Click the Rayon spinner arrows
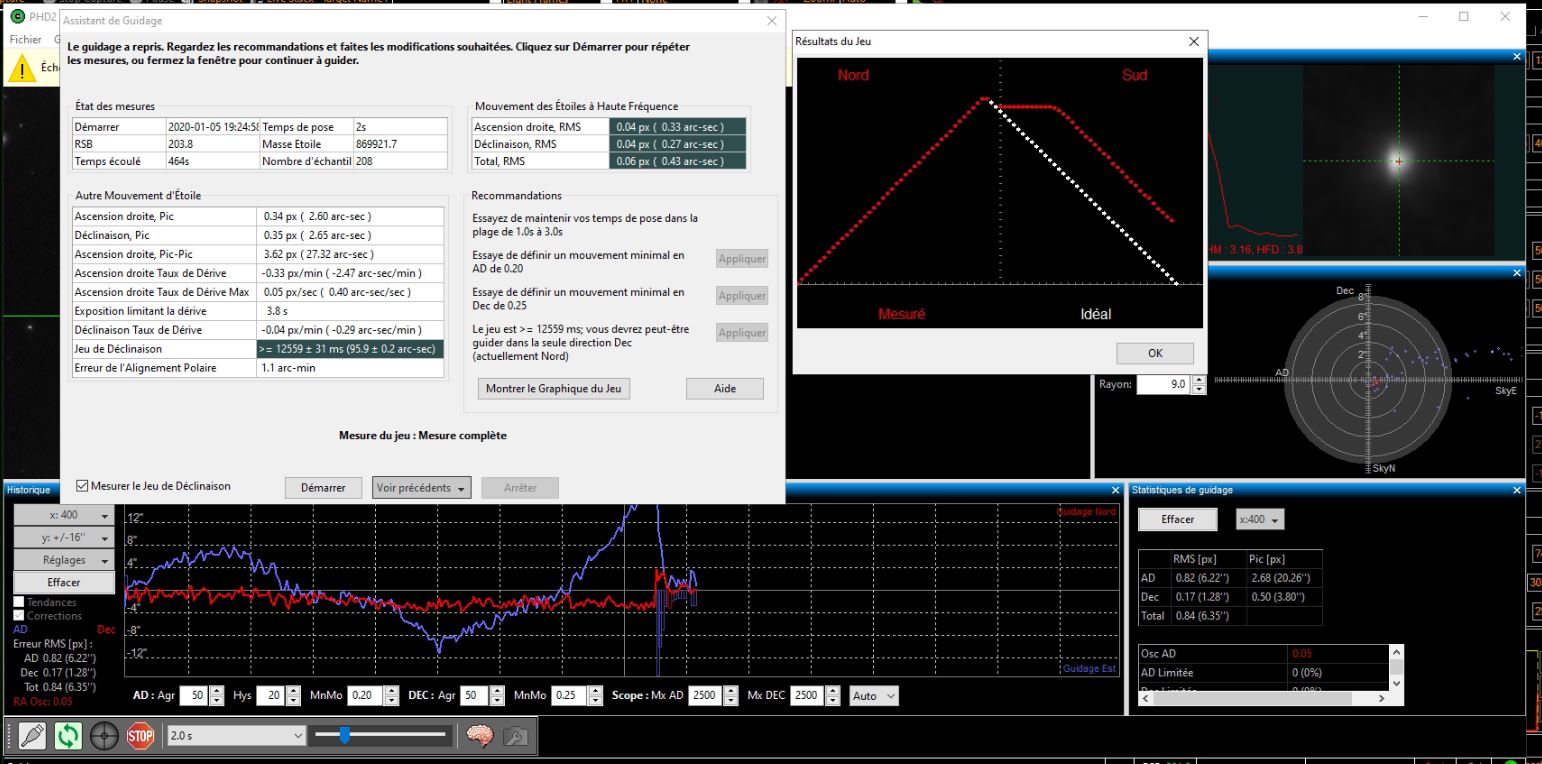Image resolution: width=1542 pixels, height=764 pixels. tap(1199, 384)
